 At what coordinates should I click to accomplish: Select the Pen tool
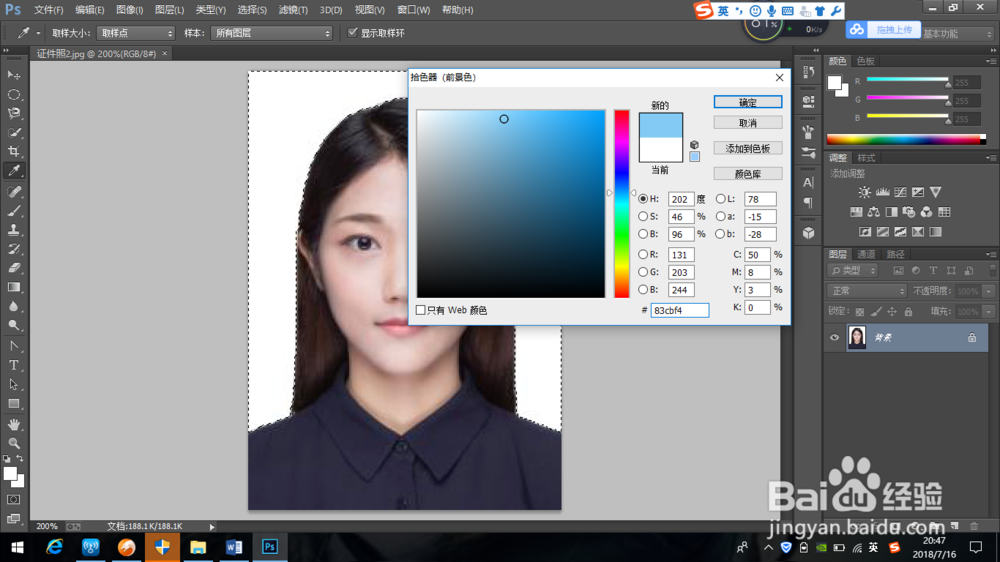tap(13, 346)
